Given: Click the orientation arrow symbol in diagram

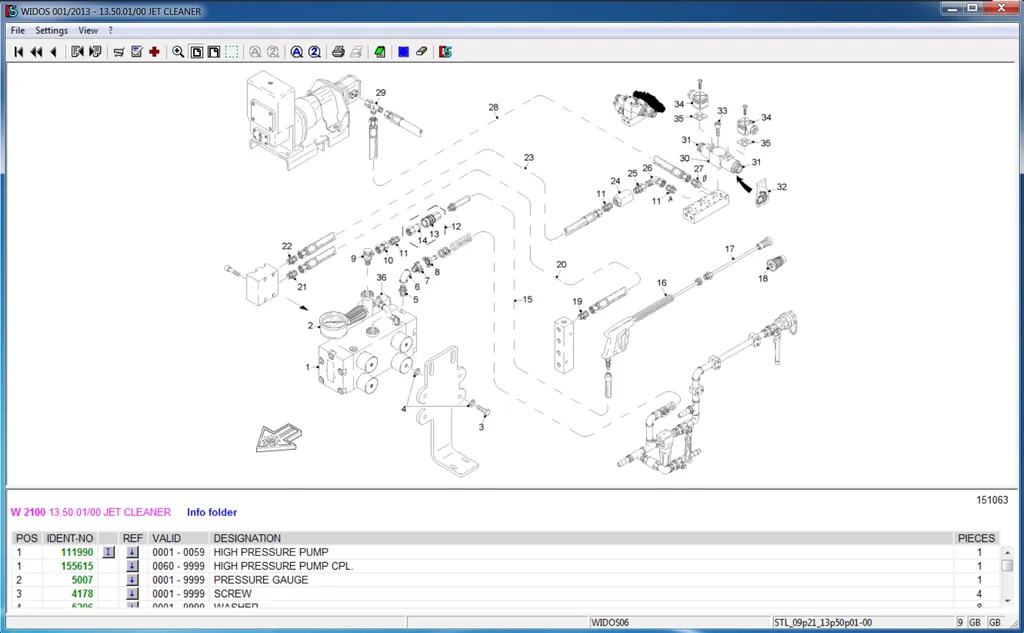Looking at the screenshot, I should (279, 438).
